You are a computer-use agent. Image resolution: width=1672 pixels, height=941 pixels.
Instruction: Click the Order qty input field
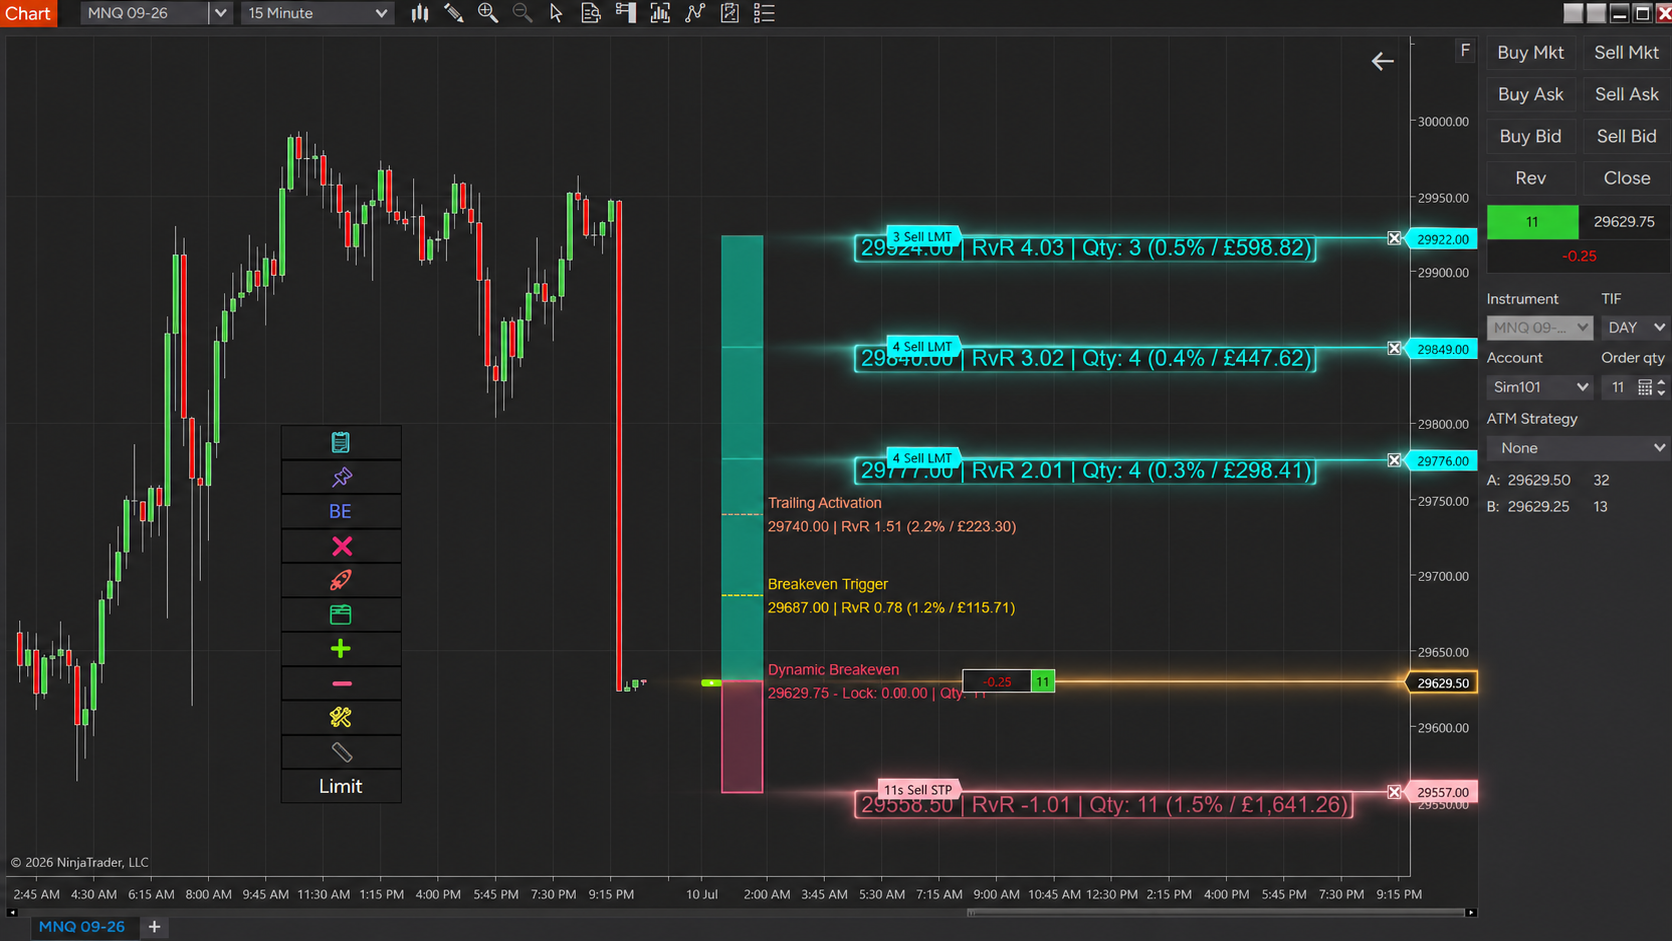pyautogui.click(x=1617, y=387)
